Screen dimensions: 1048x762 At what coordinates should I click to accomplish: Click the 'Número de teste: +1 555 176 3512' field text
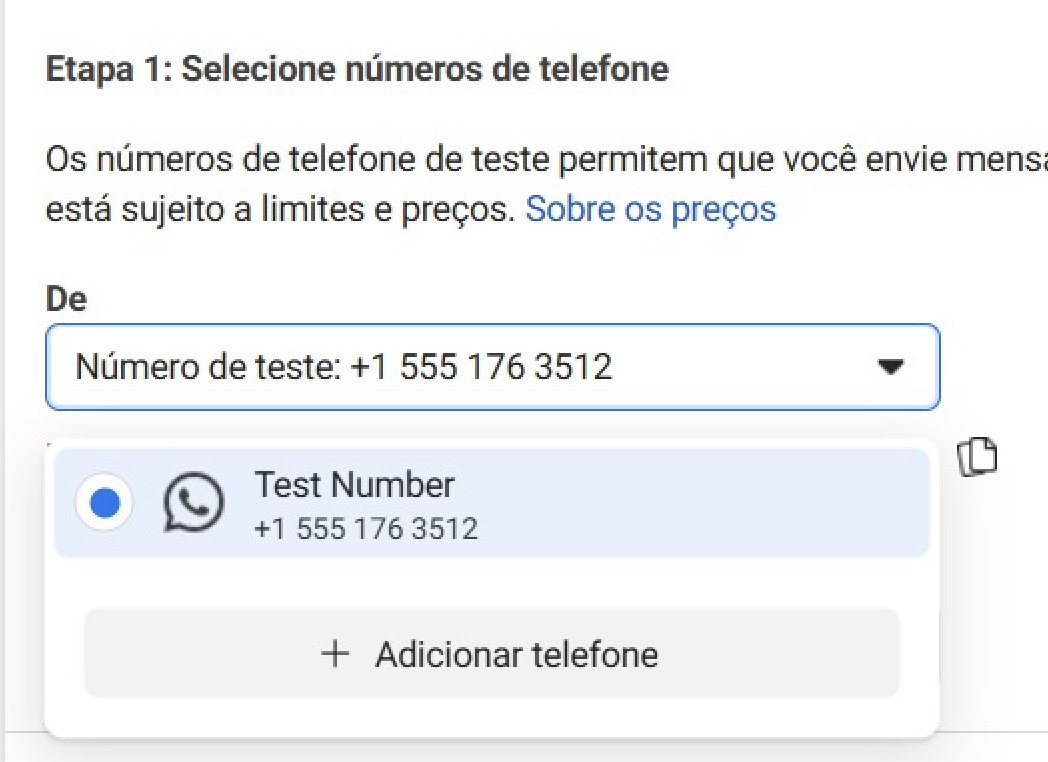[343, 367]
